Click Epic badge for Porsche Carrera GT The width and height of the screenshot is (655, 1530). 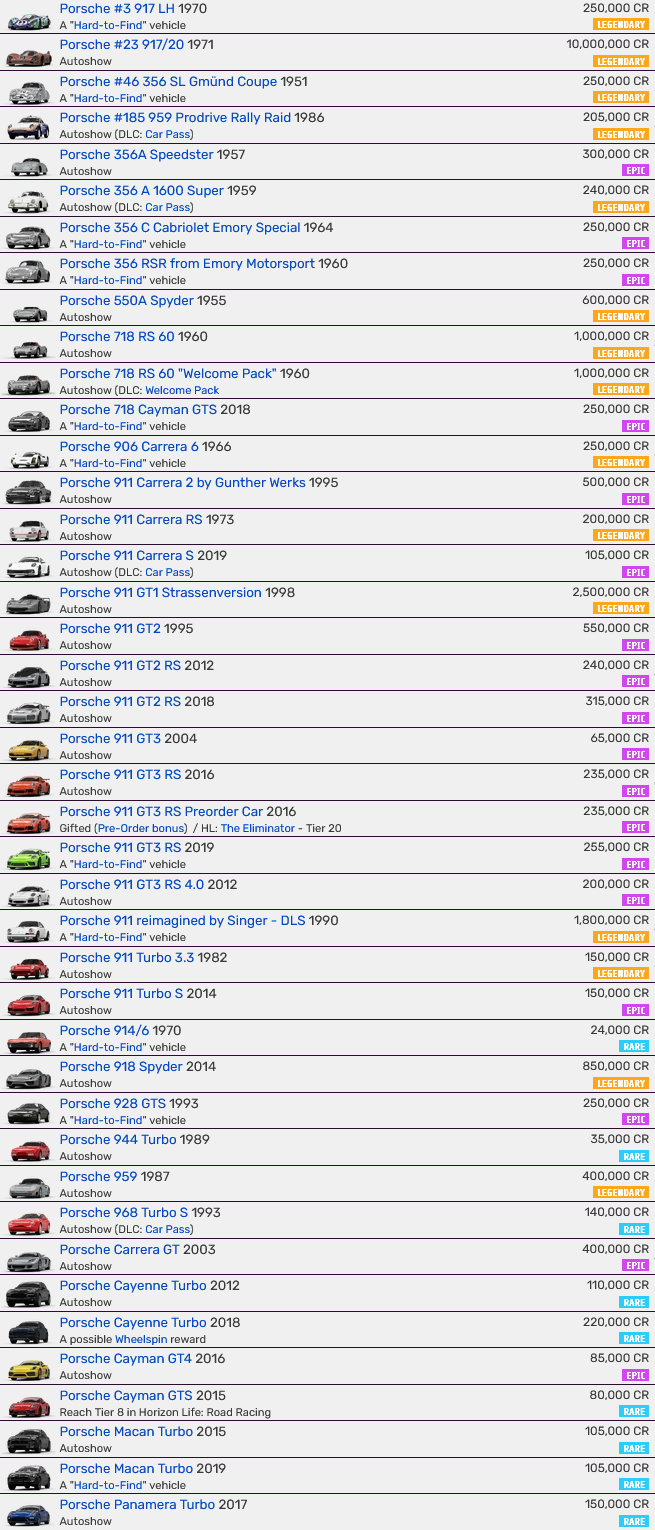click(x=635, y=1266)
